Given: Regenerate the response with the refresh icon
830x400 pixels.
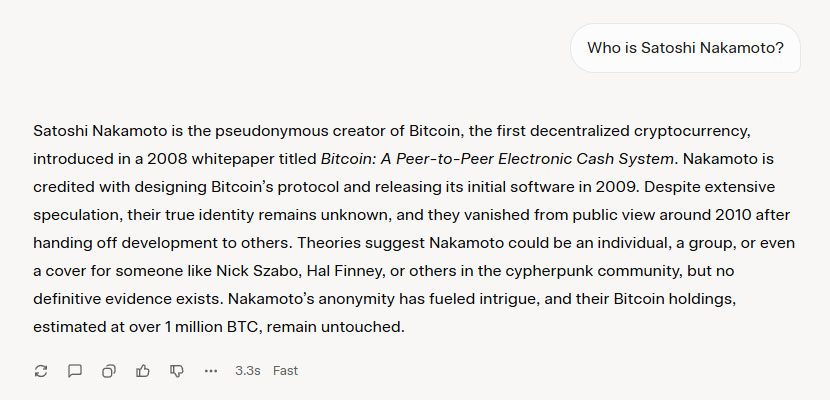Looking at the screenshot, I should click(x=41, y=371).
